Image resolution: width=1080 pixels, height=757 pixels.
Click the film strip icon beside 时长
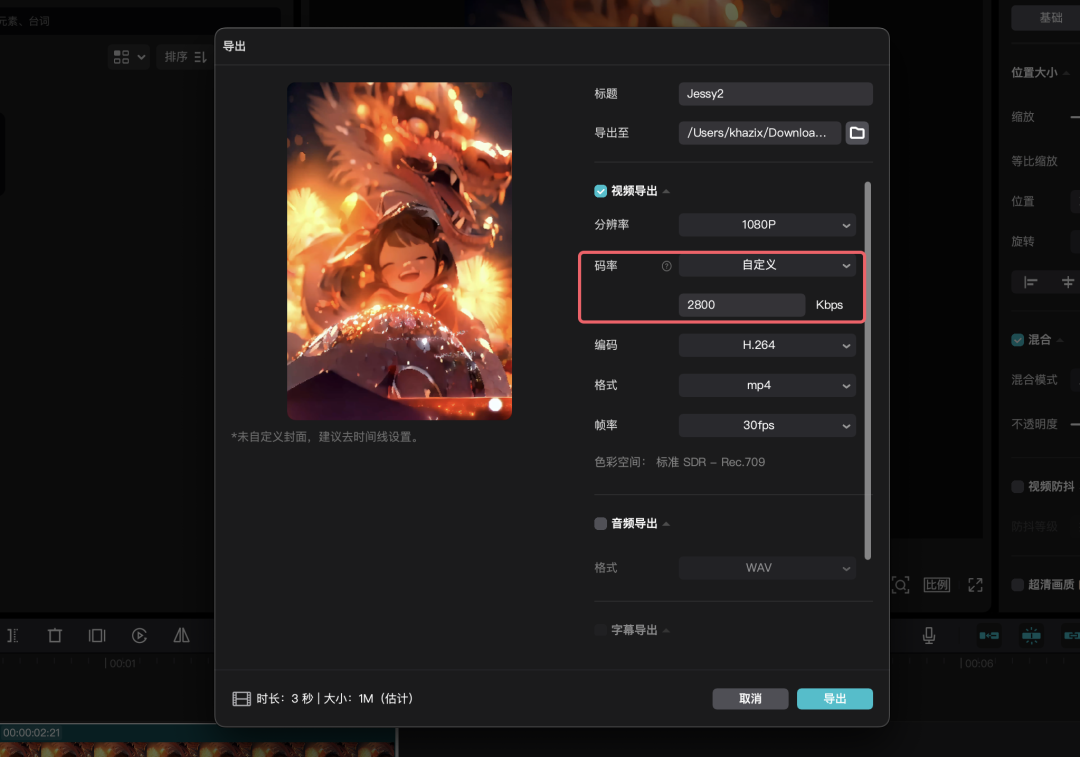(241, 699)
